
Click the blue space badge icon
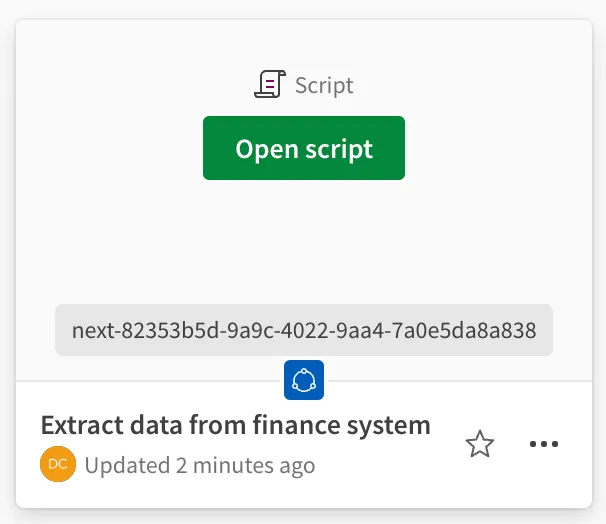coord(304,380)
